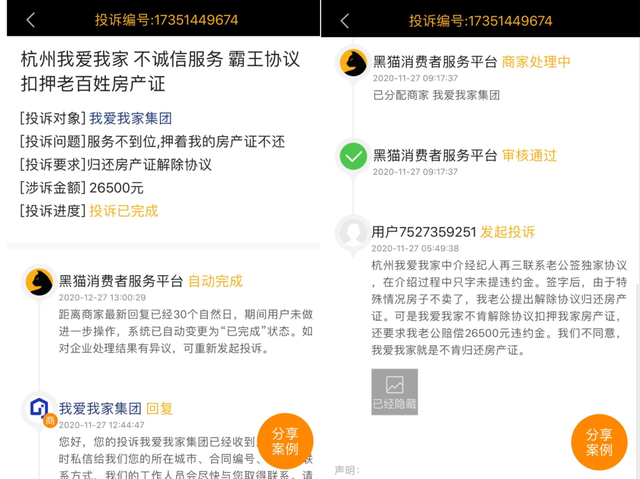Select the 审核通过 status label
Viewport: 640px width, 479px height.
point(529,155)
